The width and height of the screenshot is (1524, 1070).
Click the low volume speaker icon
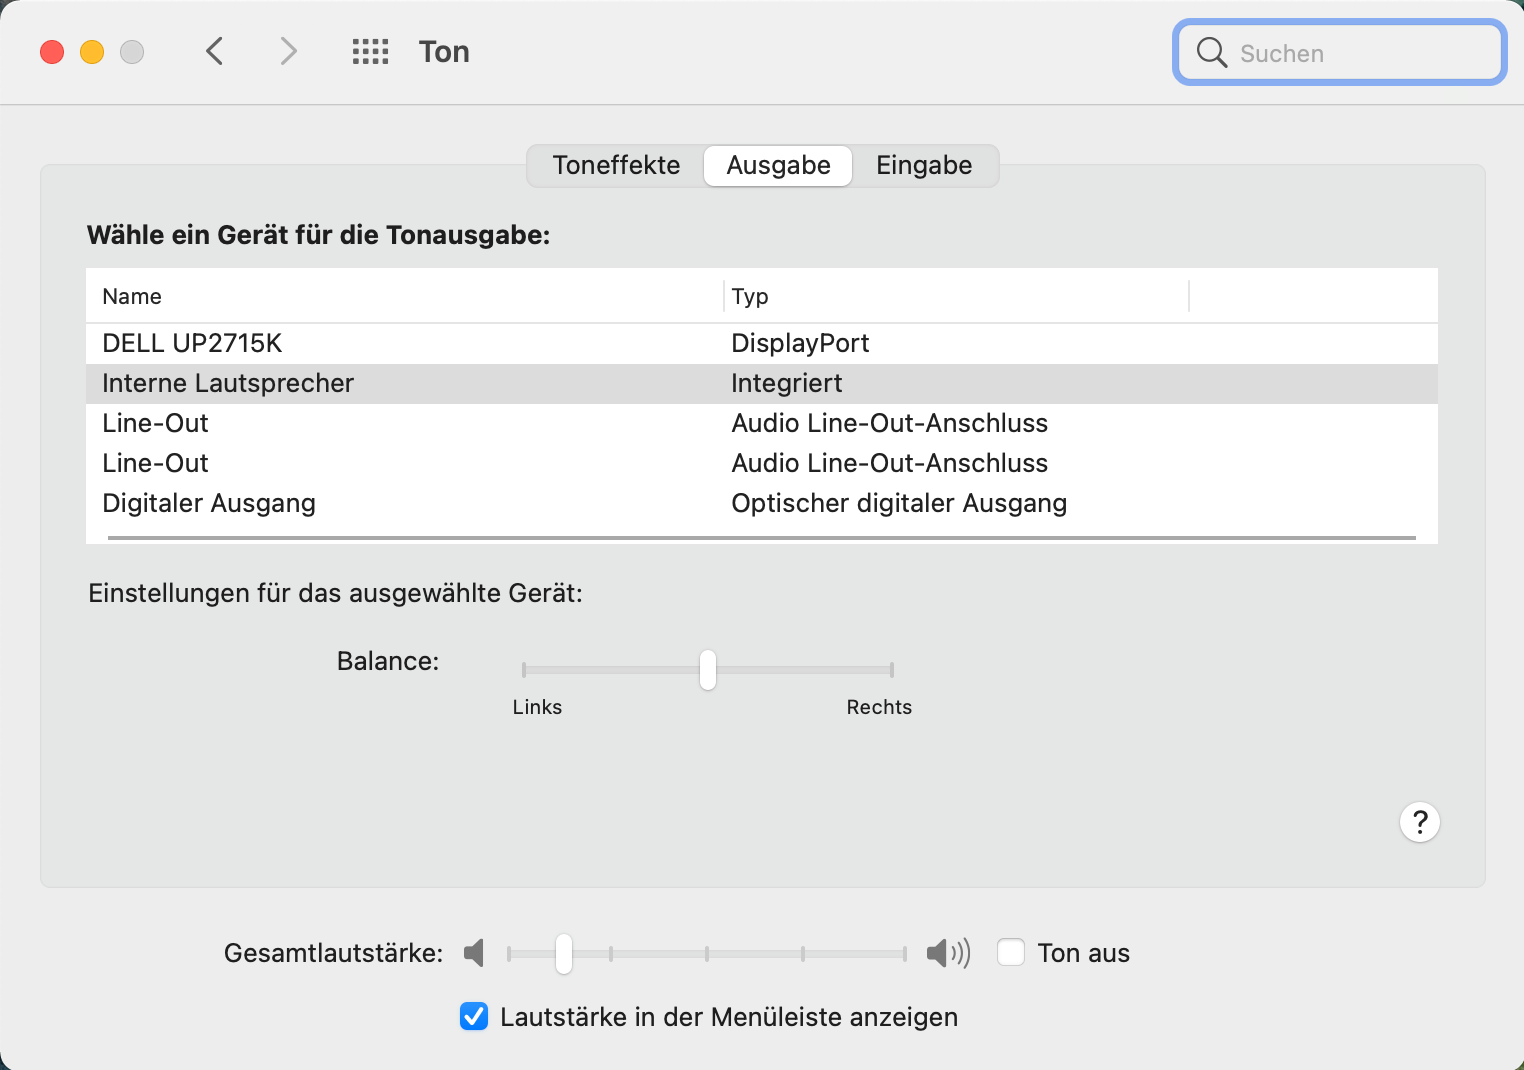(475, 953)
